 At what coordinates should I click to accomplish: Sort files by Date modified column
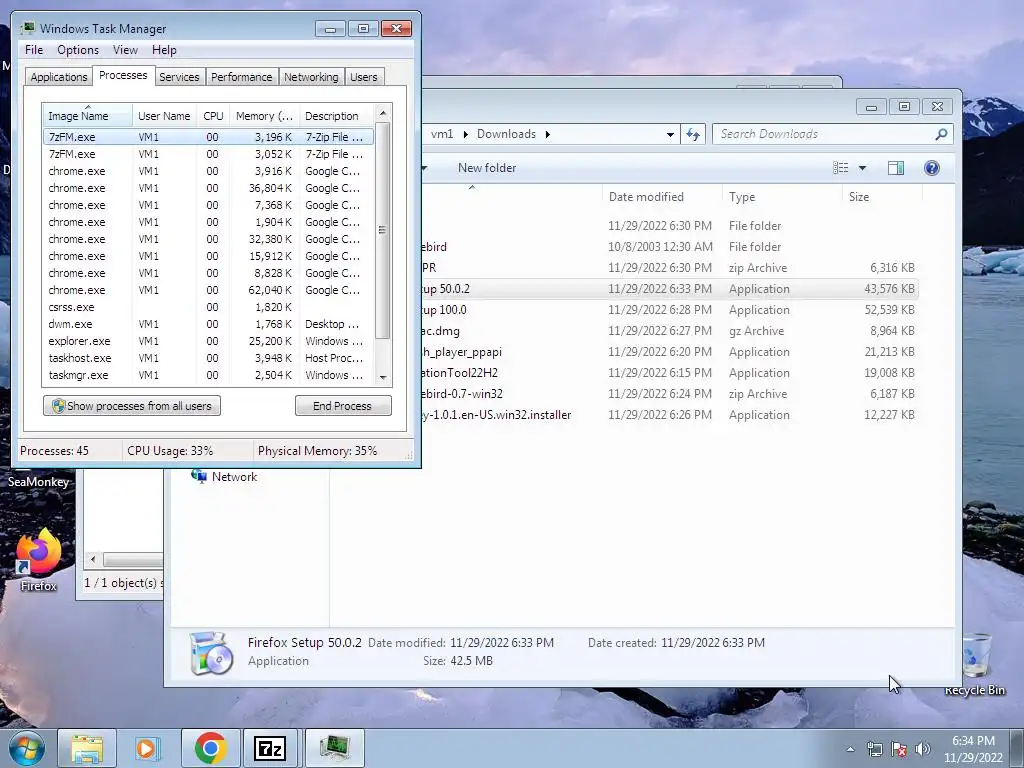point(662,197)
